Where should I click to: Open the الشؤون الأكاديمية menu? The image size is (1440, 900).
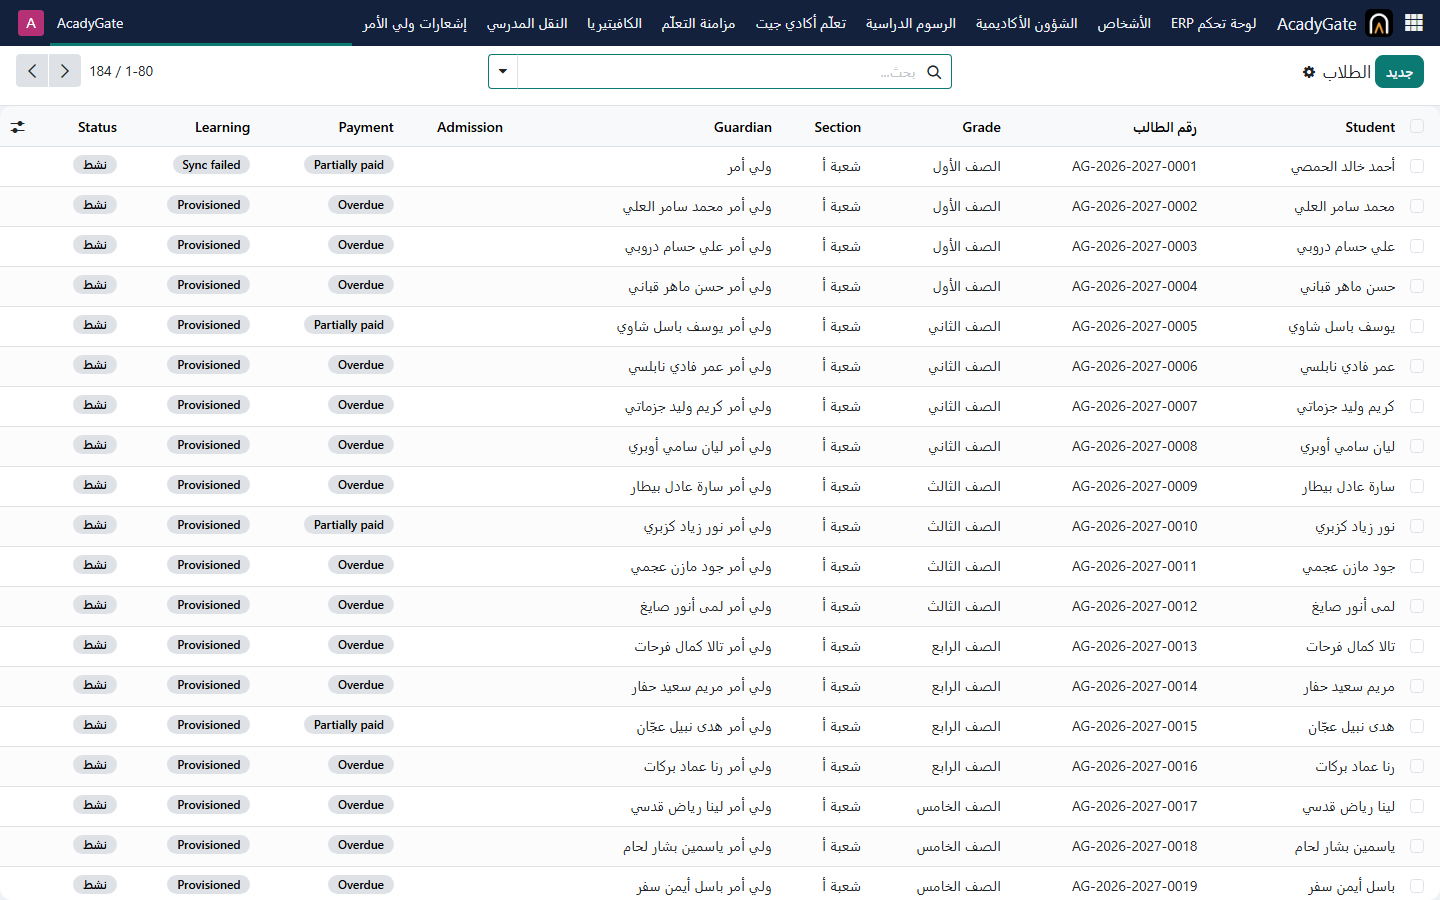click(x=1027, y=23)
